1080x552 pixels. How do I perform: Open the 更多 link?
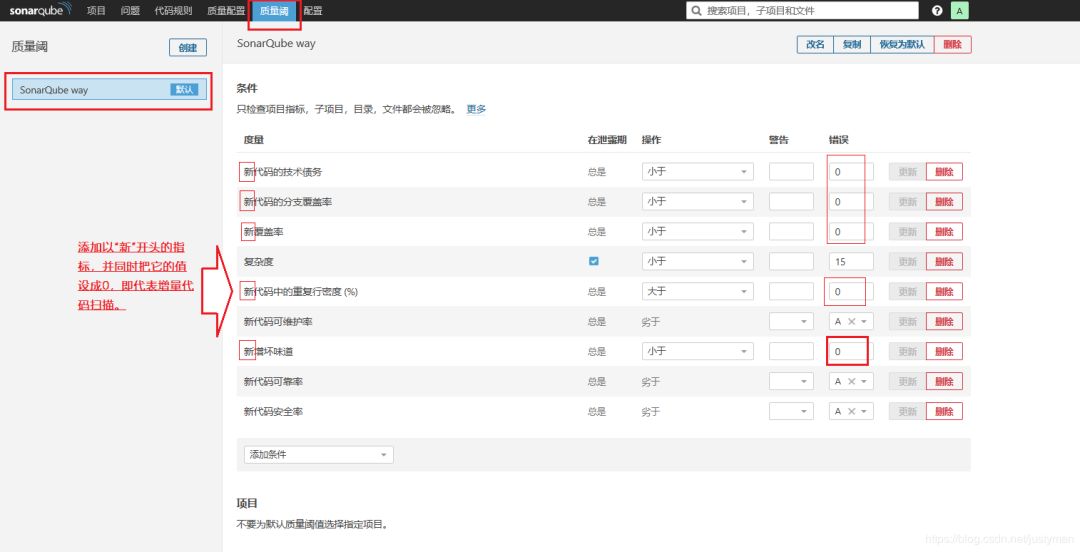476,109
